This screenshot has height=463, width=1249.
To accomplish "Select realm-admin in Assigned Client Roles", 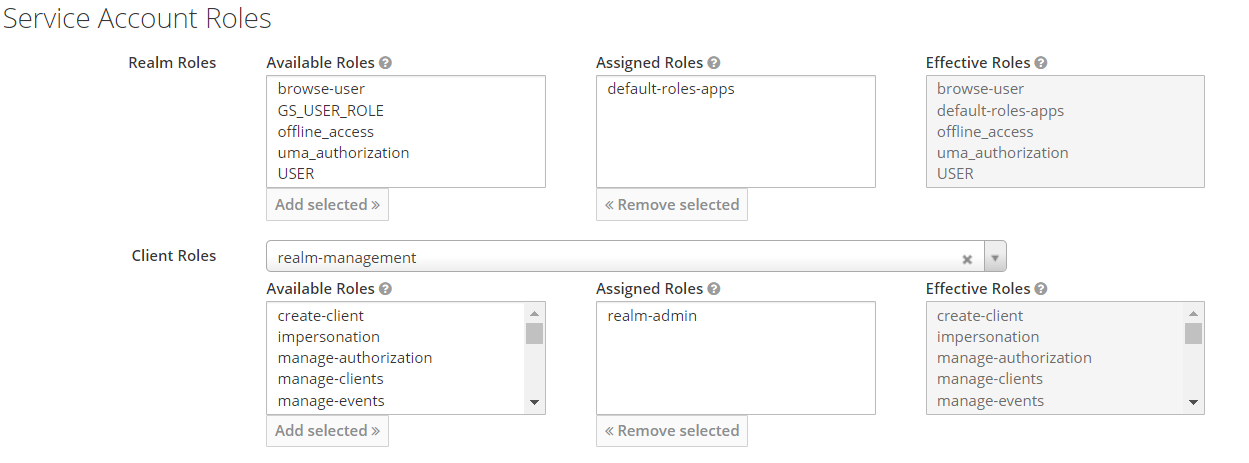I will [x=652, y=315].
